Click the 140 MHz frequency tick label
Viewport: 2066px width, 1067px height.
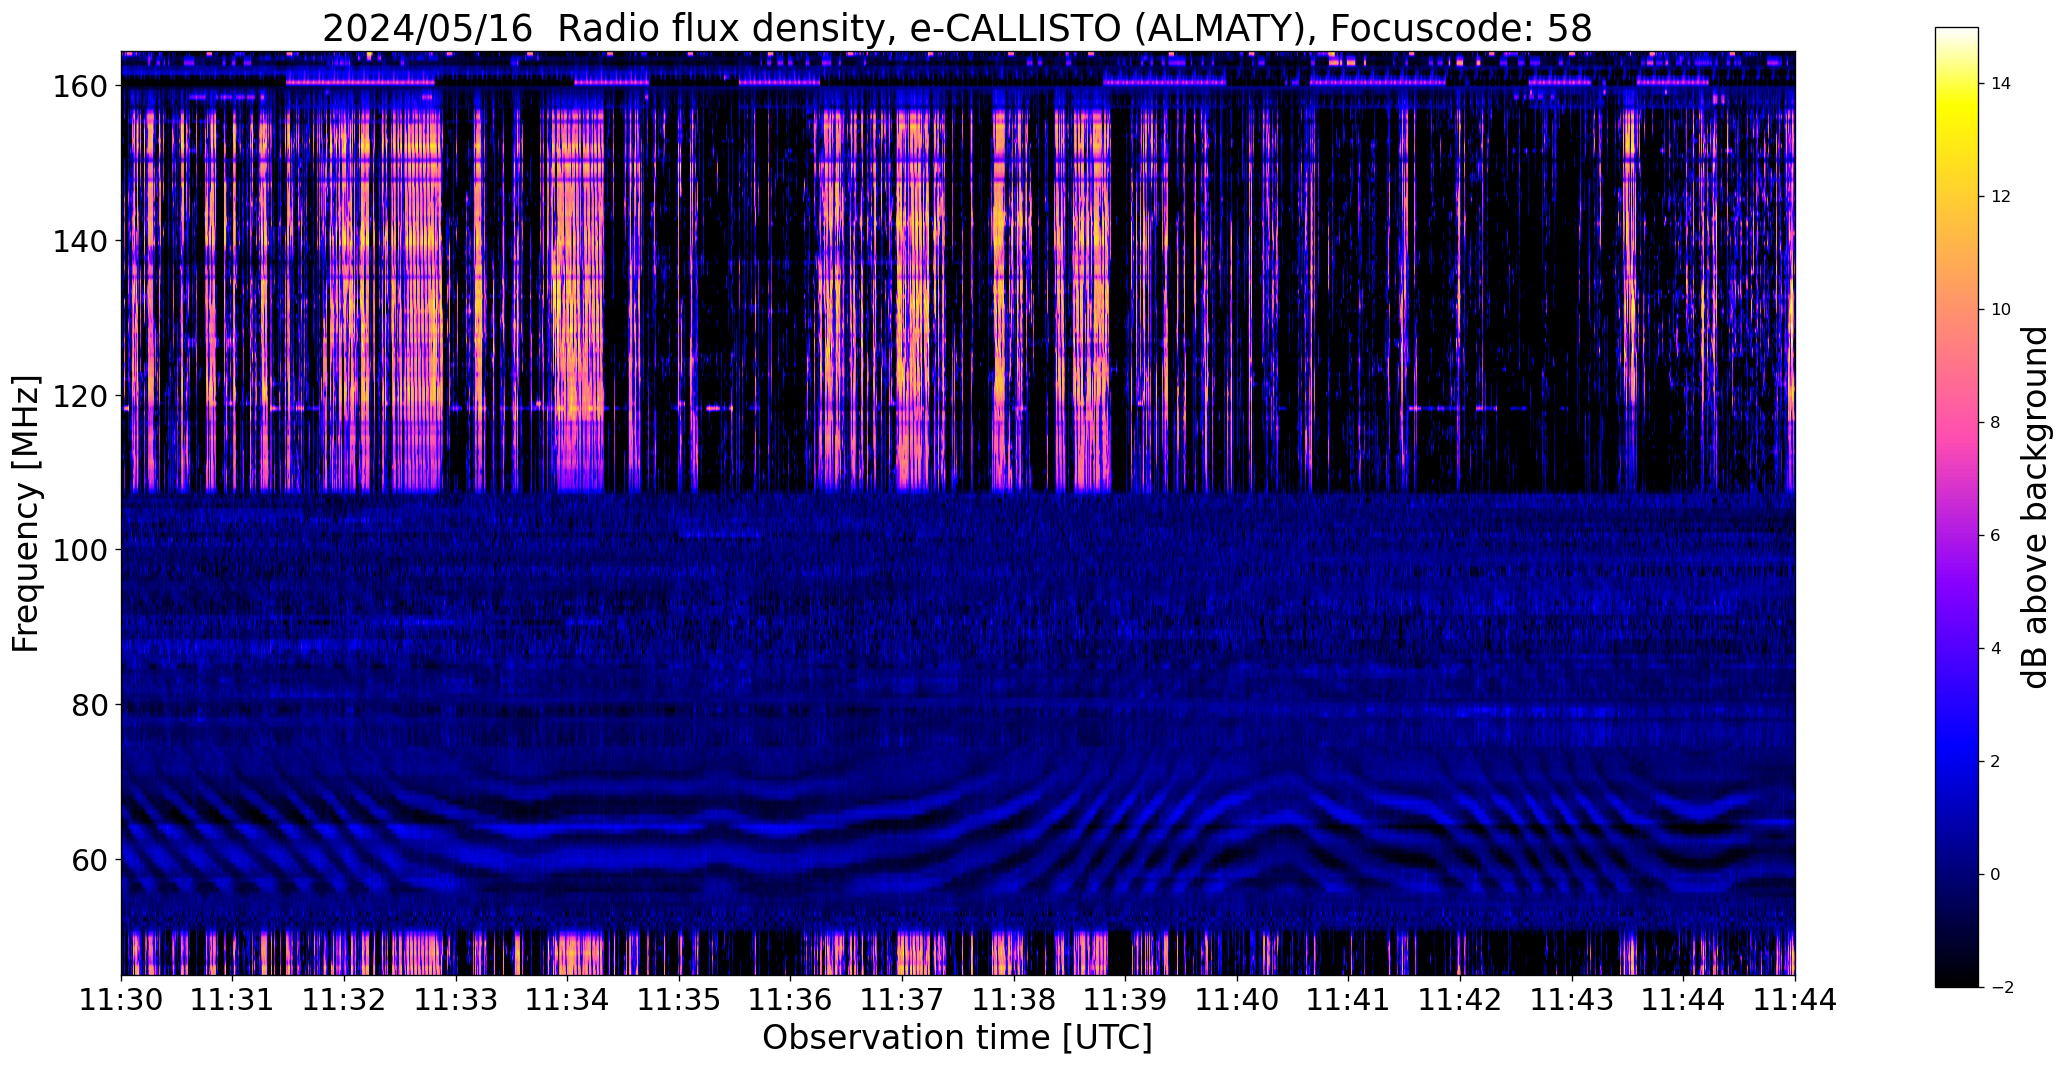pos(80,241)
